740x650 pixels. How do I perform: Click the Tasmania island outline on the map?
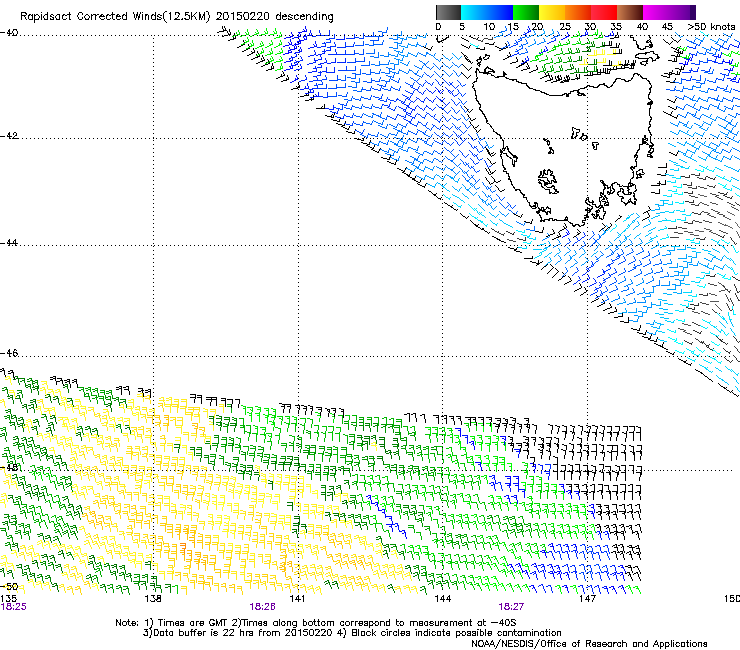[564, 149]
